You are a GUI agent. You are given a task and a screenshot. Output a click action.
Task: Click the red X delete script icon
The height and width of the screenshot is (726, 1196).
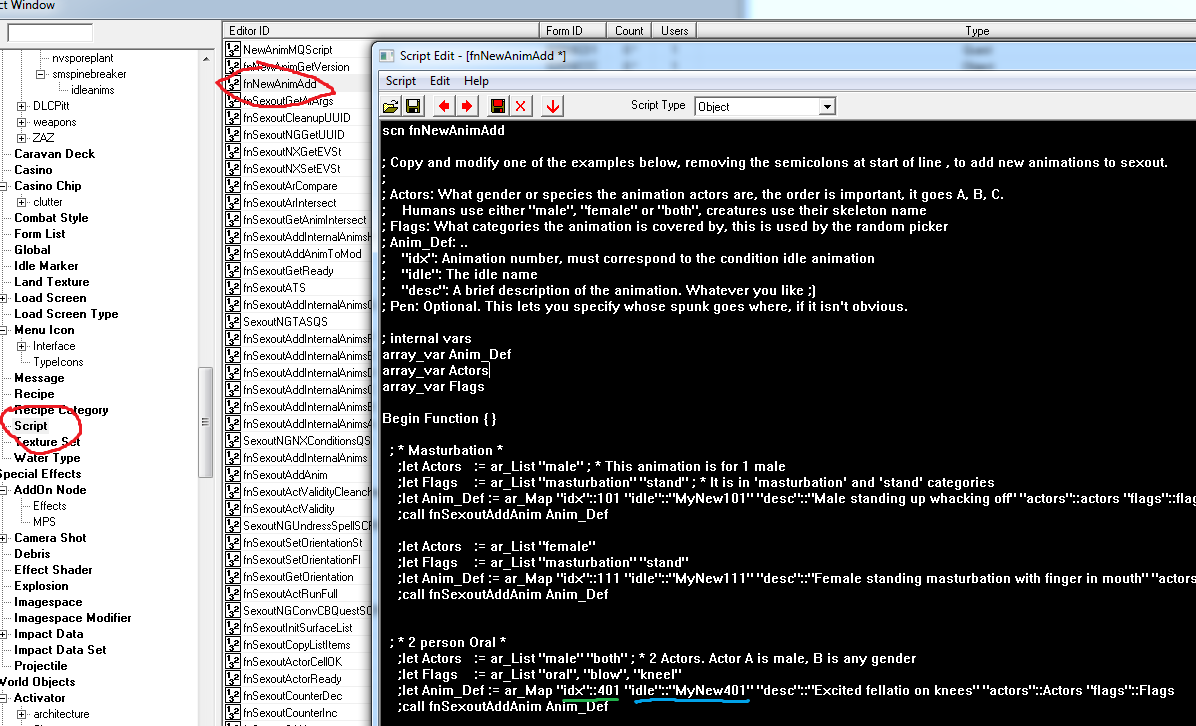[x=521, y=106]
